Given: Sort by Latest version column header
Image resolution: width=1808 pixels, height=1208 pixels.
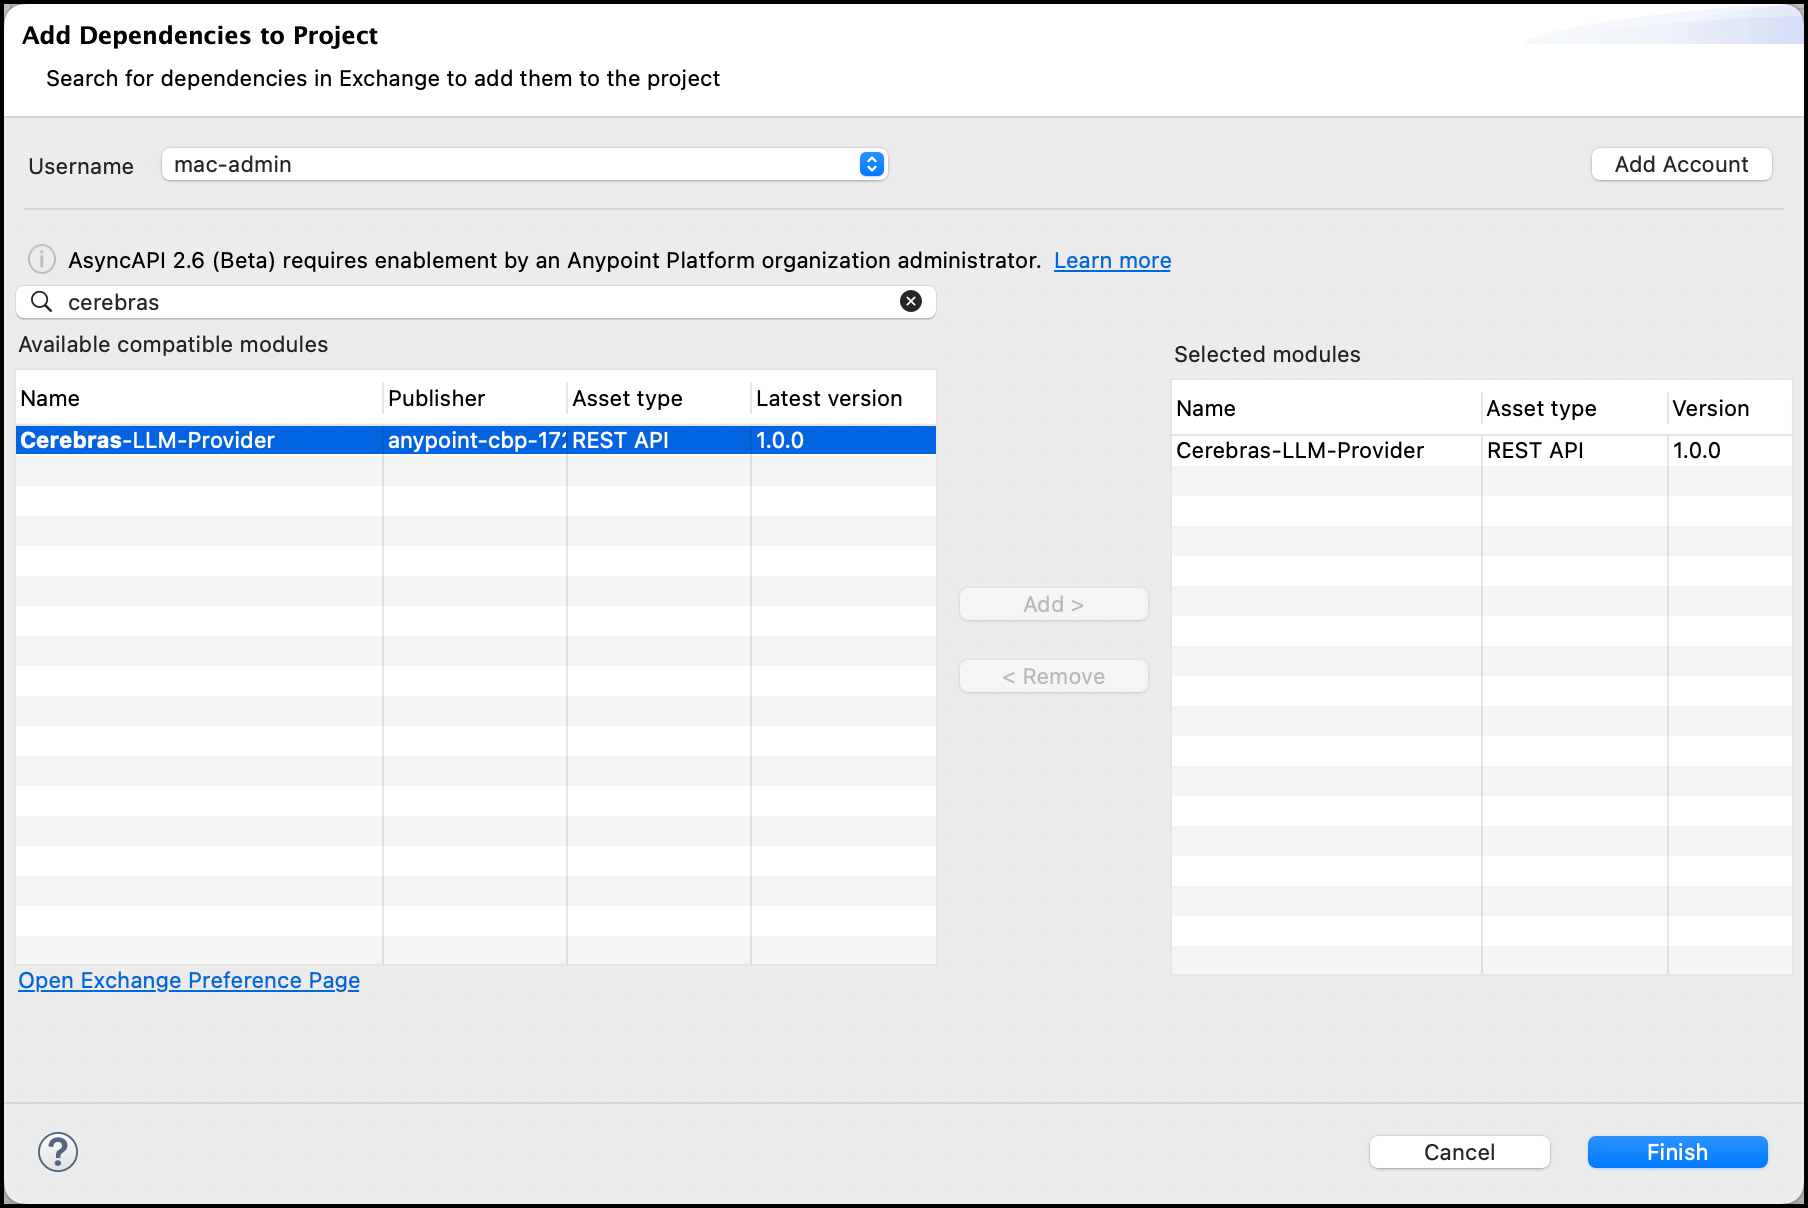Looking at the screenshot, I should pyautogui.click(x=843, y=398).
